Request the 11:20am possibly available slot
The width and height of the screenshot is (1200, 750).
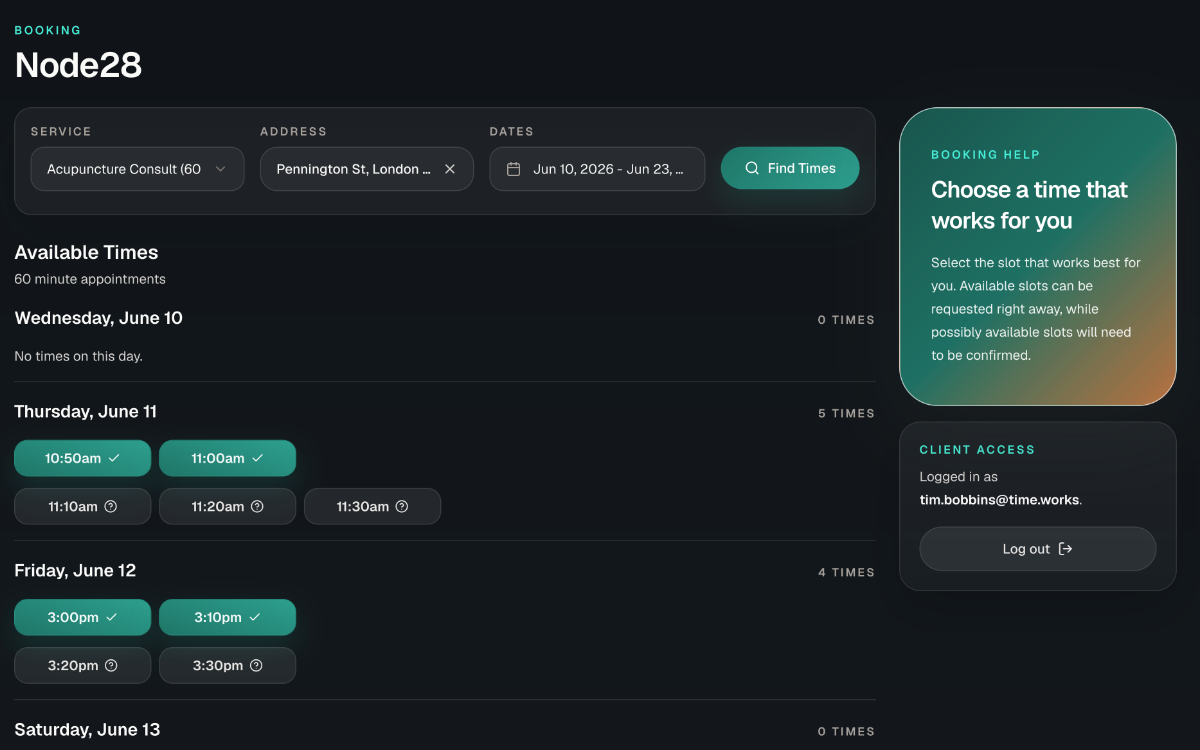(227, 506)
